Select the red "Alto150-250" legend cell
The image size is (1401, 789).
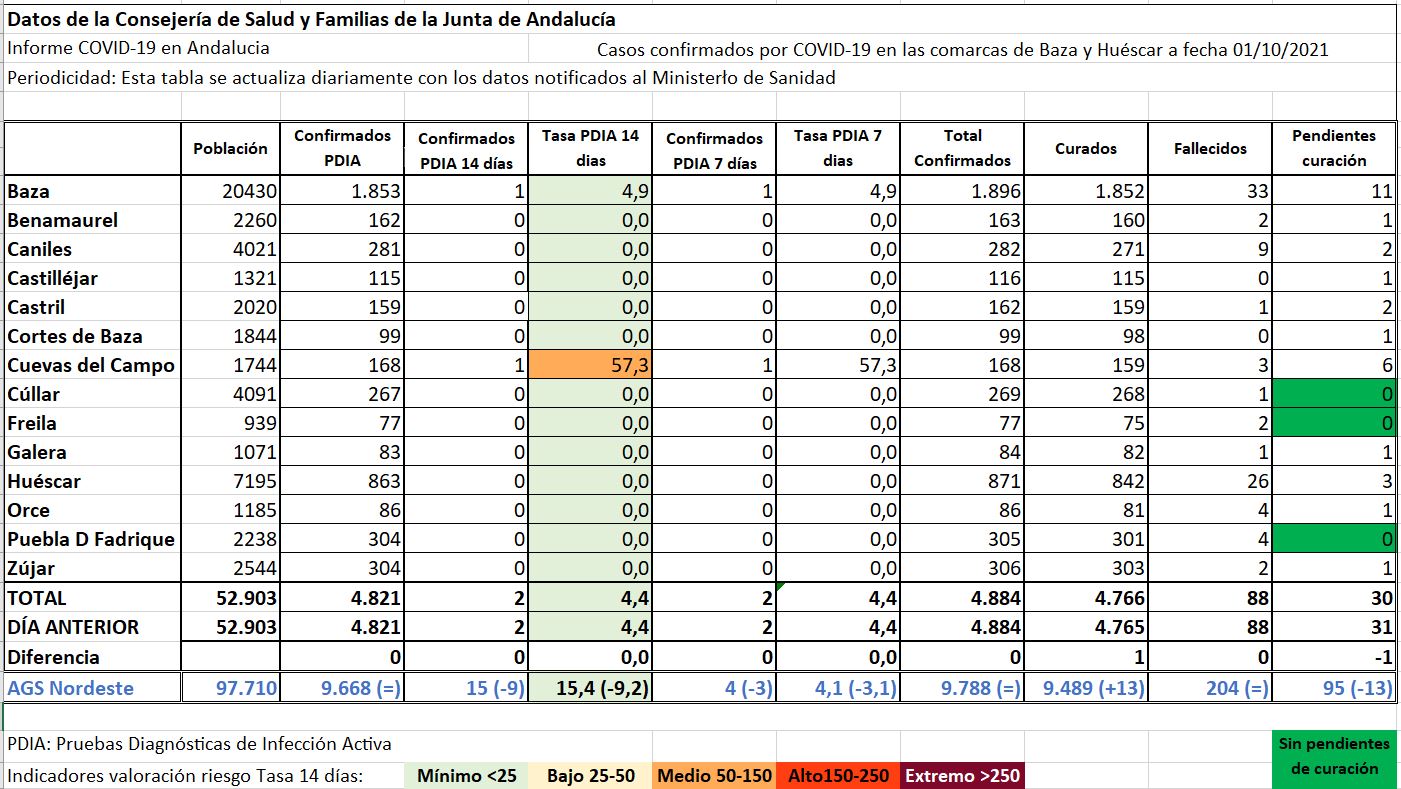pos(839,776)
